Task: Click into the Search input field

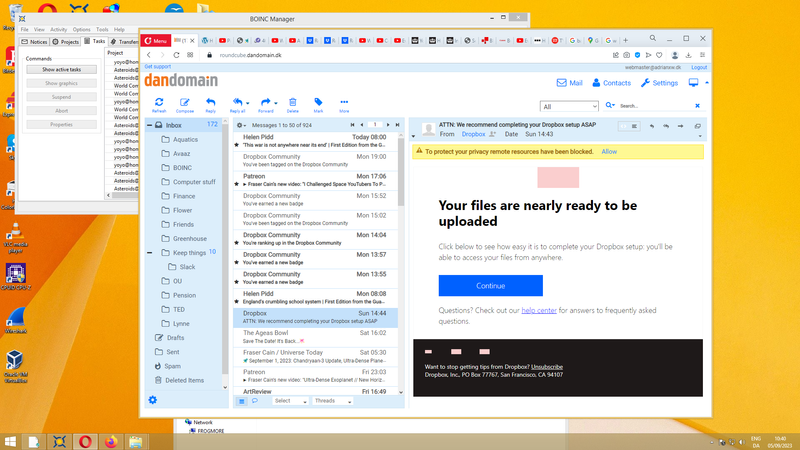Action: 655,106
